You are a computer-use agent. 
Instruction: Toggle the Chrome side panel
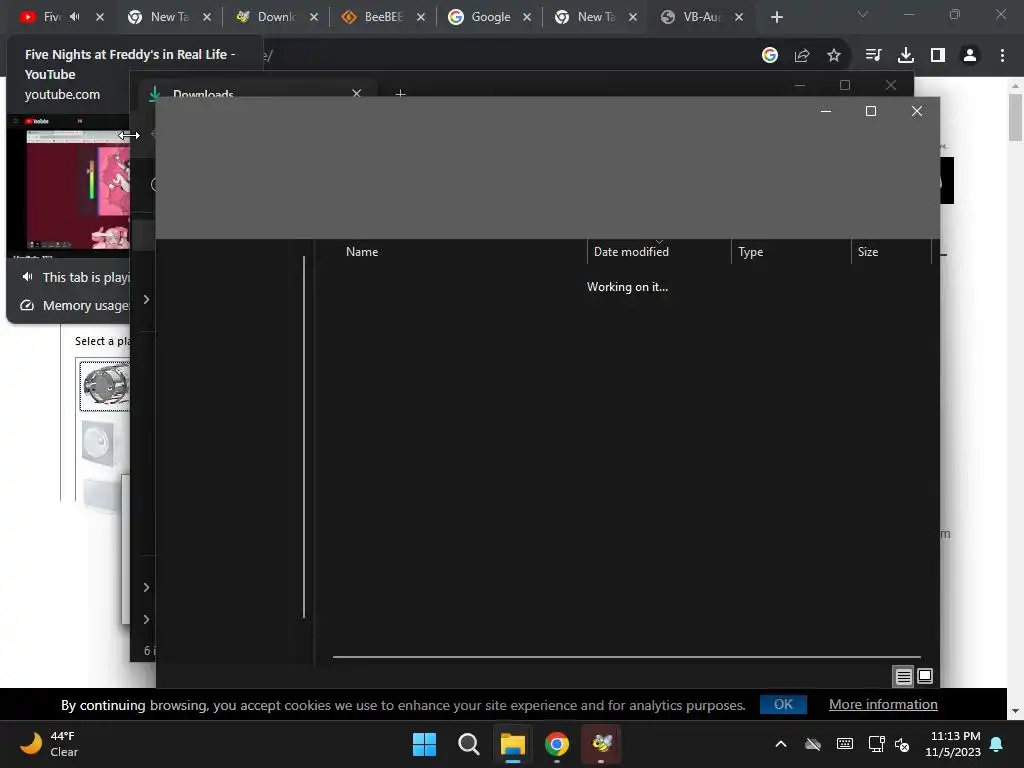pyautogui.click(x=938, y=56)
